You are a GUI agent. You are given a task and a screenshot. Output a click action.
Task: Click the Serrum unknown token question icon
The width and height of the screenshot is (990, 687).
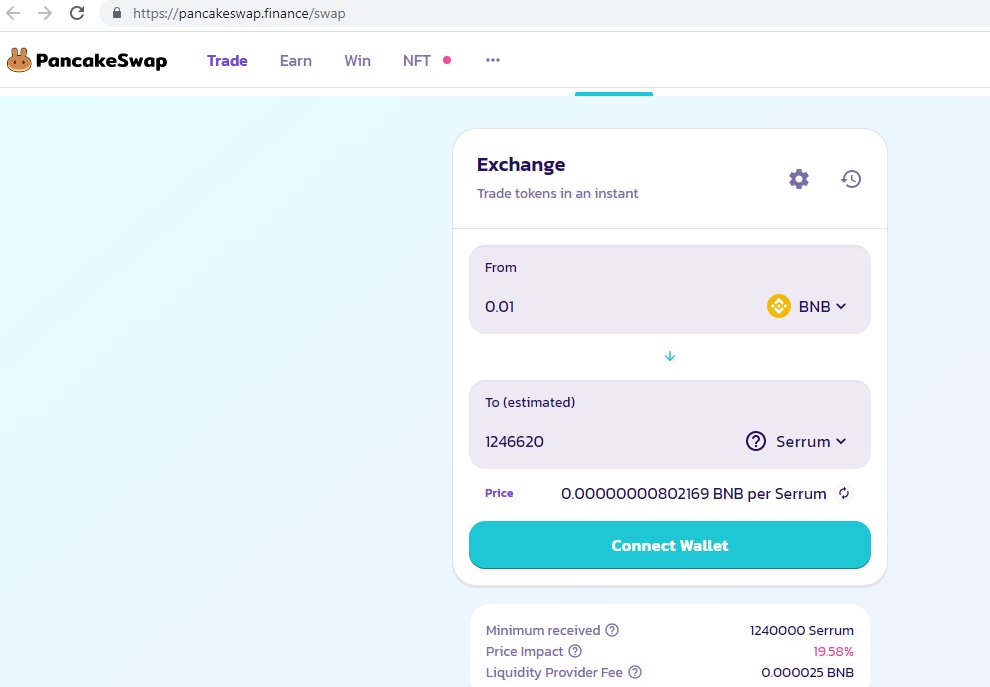tap(756, 441)
